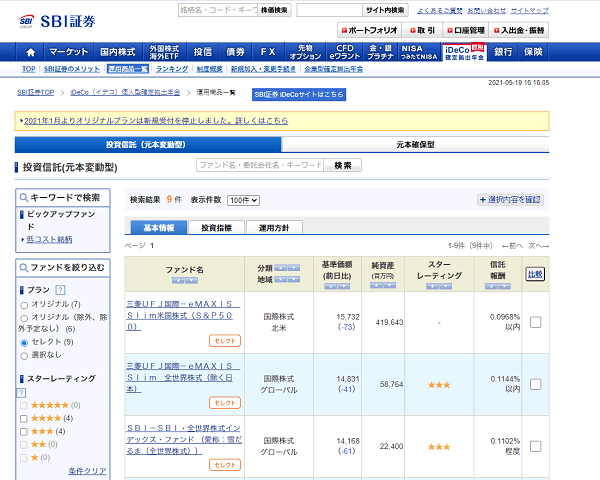This screenshot has width=600, height=480.
Task: Select オリジナル (7) plan radio
Action: (x=24, y=305)
